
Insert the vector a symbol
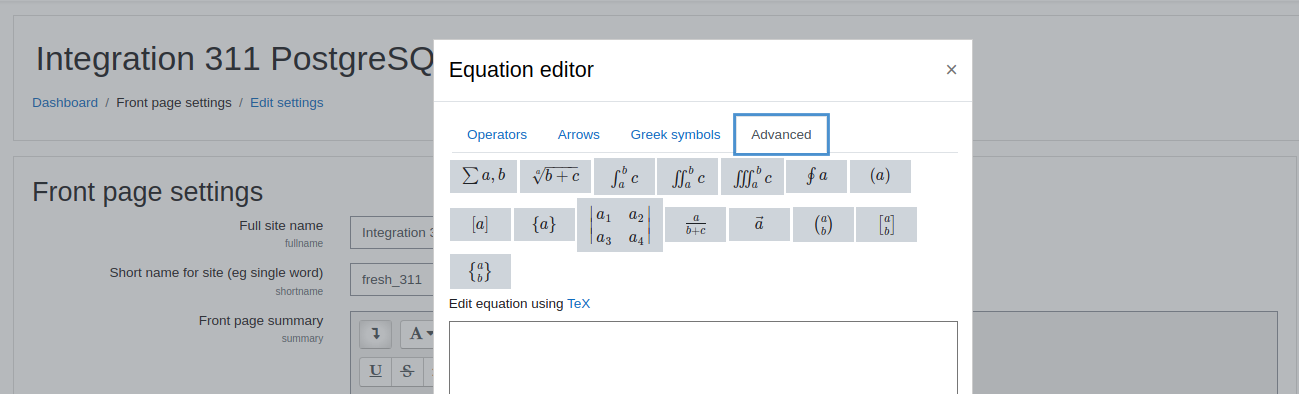tap(759, 225)
